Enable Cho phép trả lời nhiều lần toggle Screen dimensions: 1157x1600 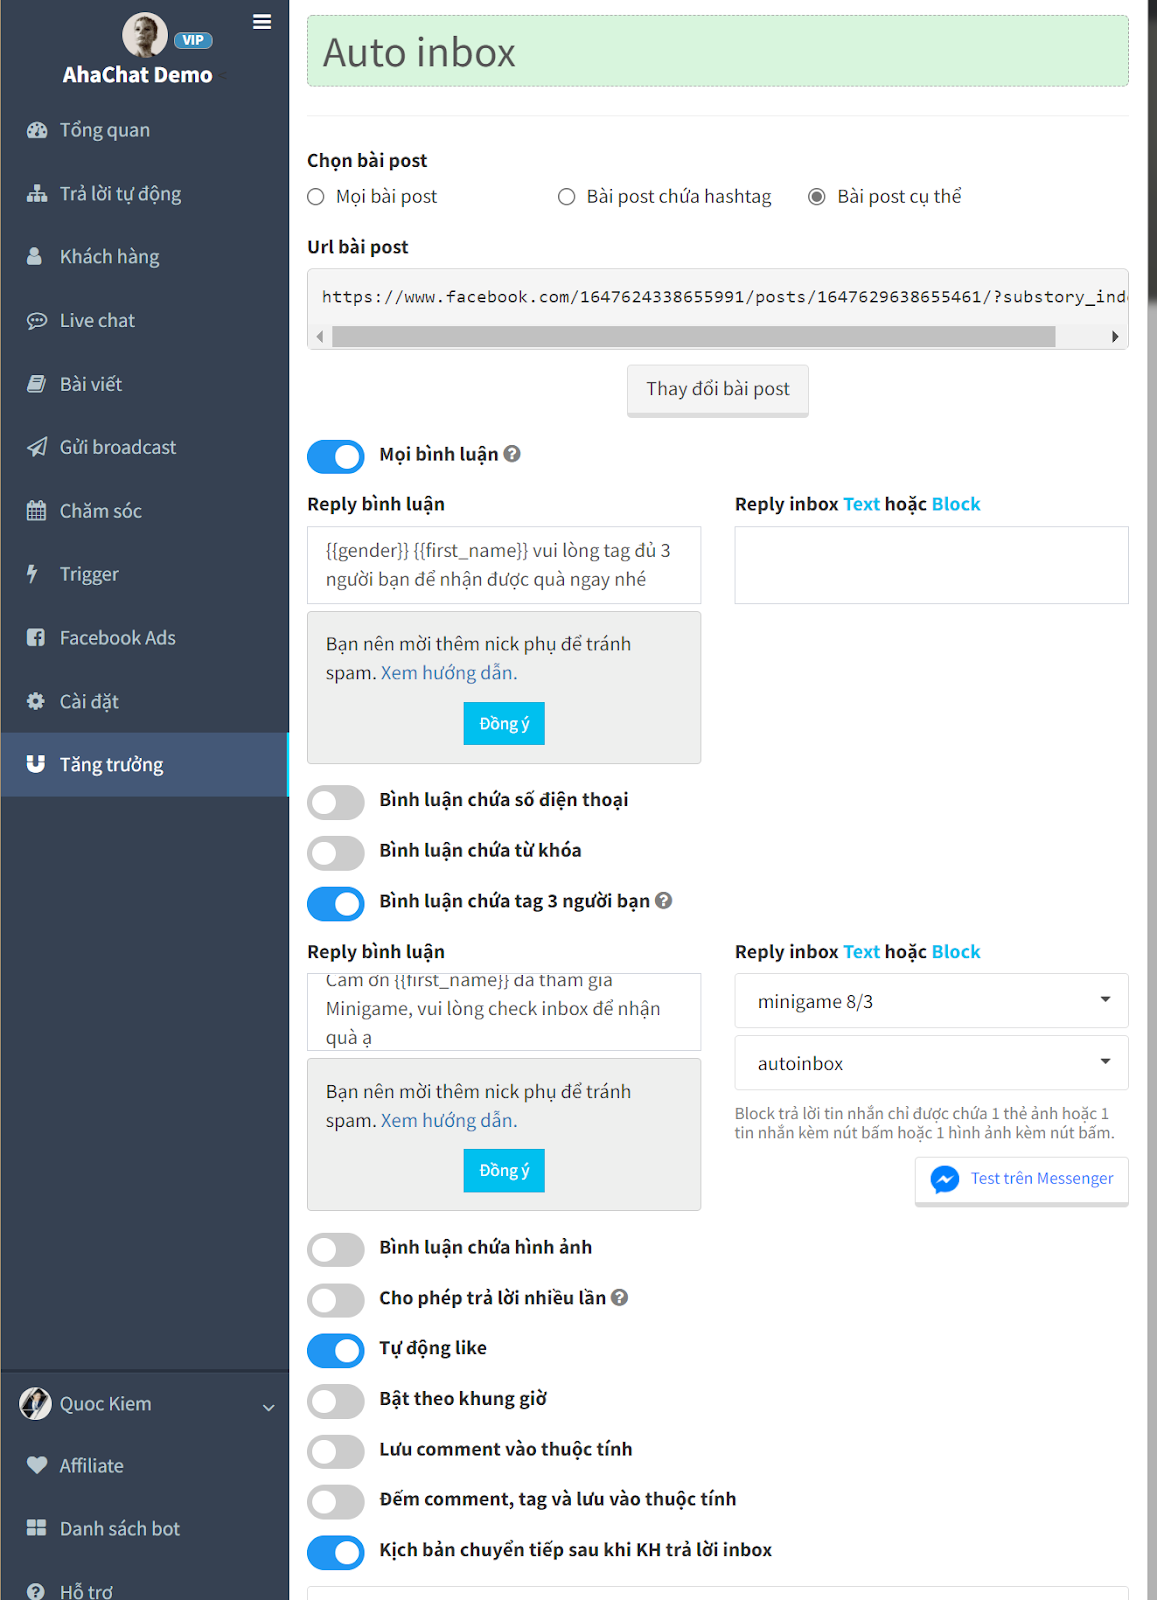[336, 1300]
